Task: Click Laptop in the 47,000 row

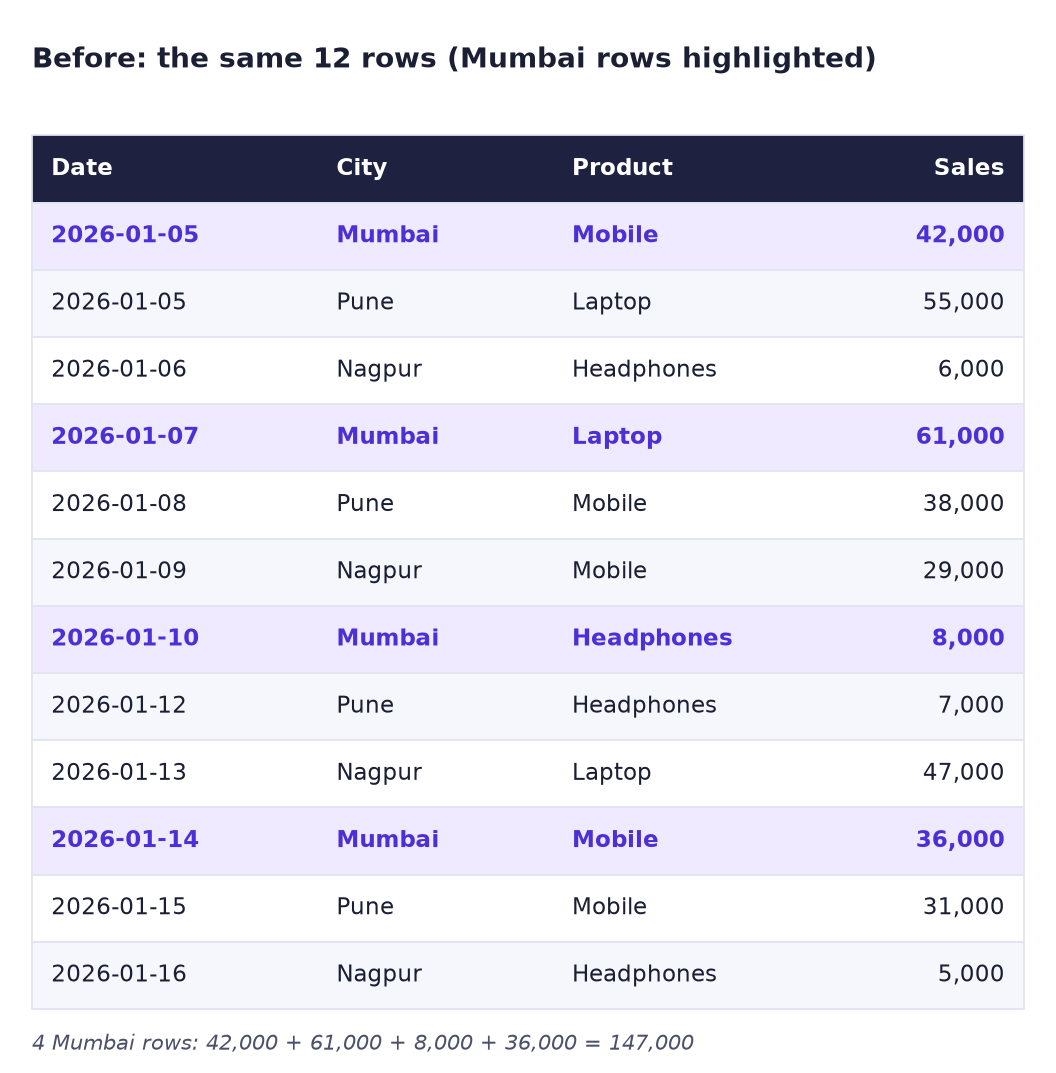Action: tap(611, 773)
